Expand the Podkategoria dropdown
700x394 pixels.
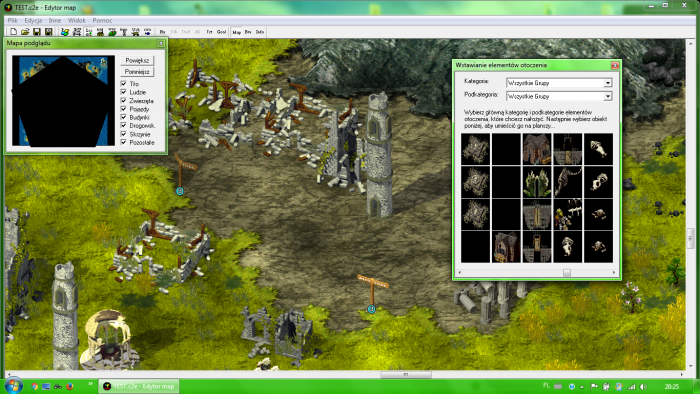coord(608,96)
